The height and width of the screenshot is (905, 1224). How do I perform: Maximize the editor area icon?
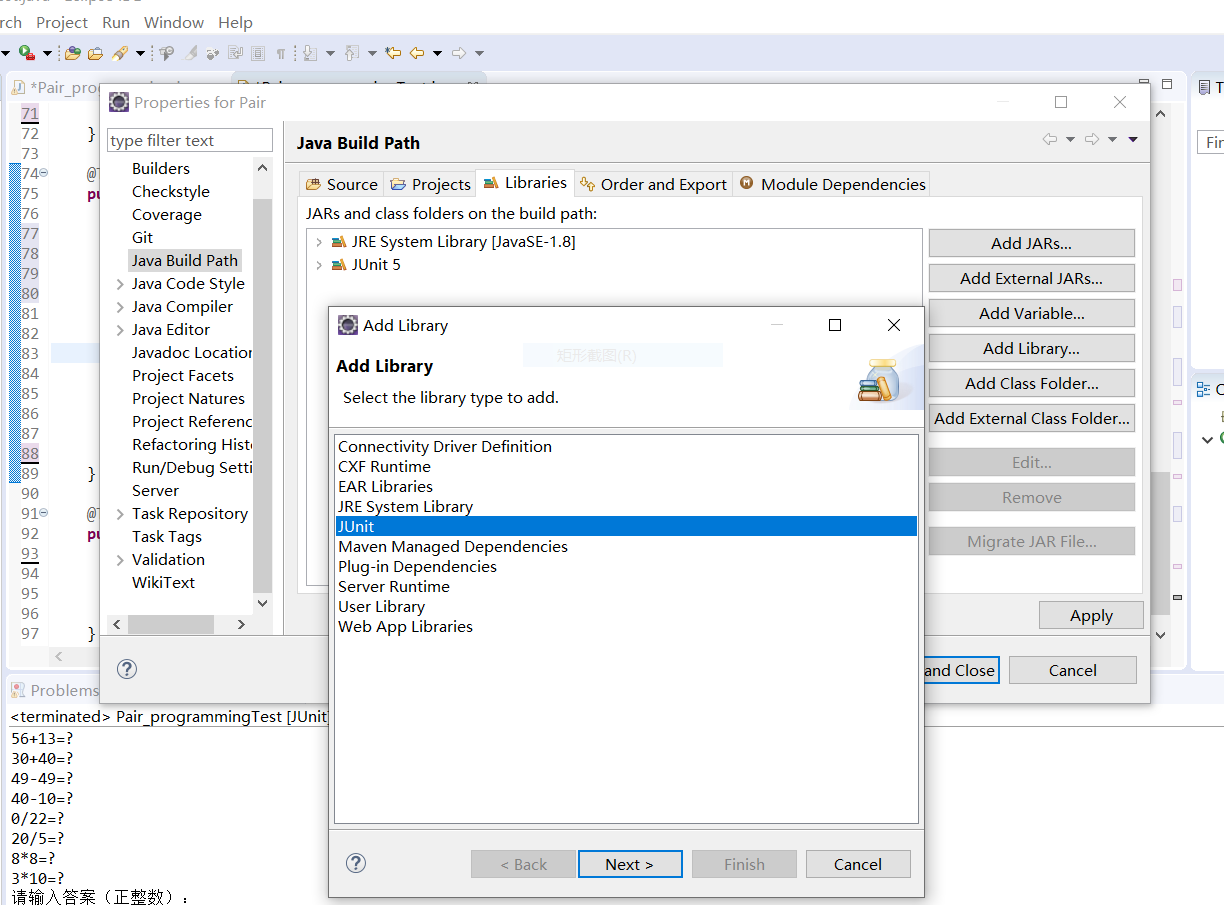tap(1166, 85)
